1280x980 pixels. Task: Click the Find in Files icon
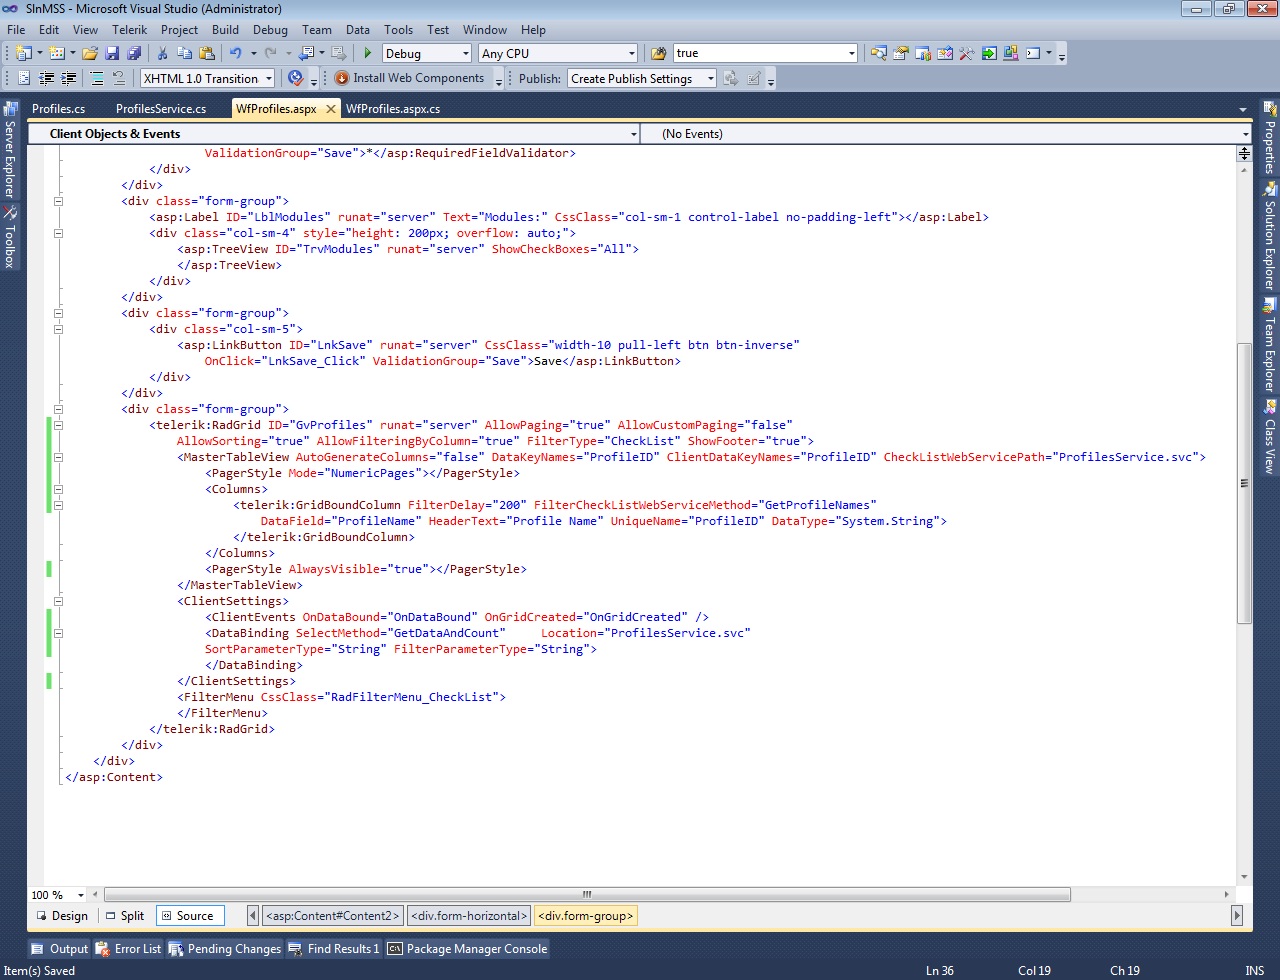coord(659,53)
